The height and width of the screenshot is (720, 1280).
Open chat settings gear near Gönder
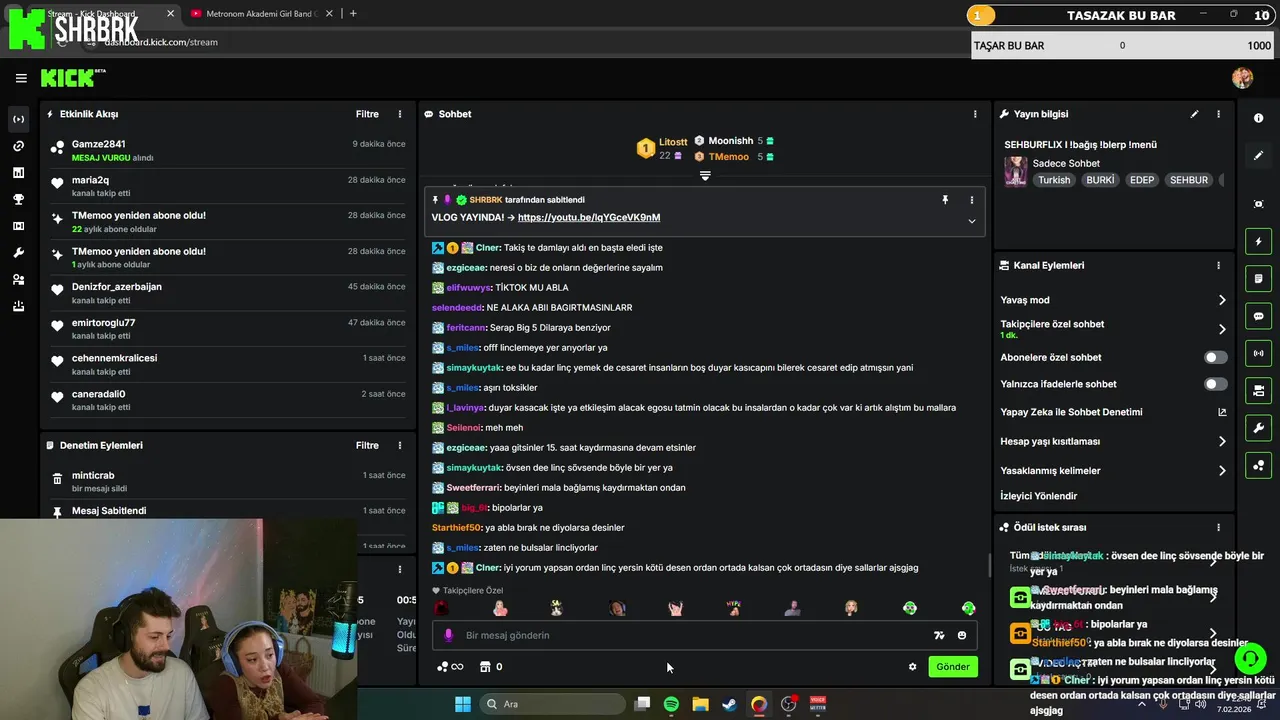coord(912,667)
